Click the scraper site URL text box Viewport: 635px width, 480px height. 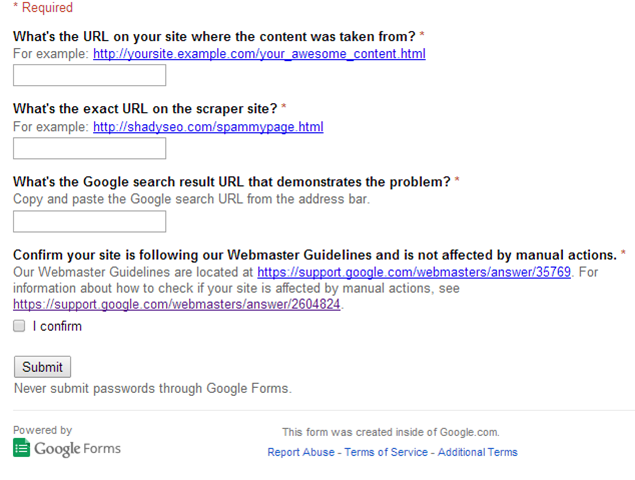point(89,148)
